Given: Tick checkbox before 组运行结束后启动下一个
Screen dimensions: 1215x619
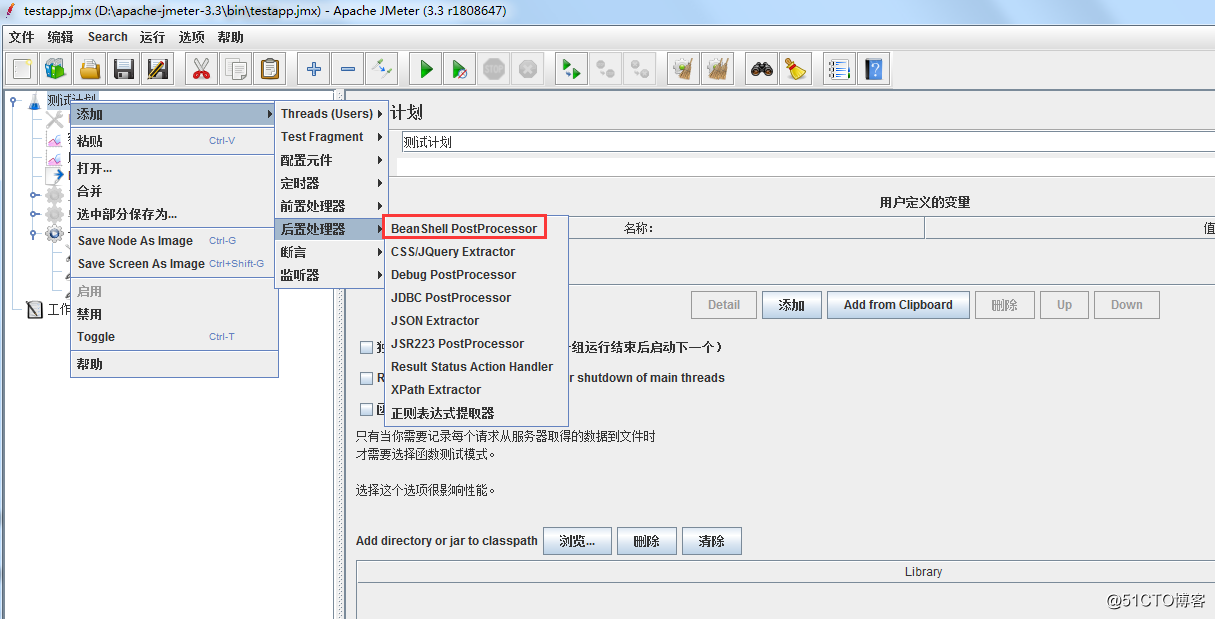Looking at the screenshot, I should point(366,347).
